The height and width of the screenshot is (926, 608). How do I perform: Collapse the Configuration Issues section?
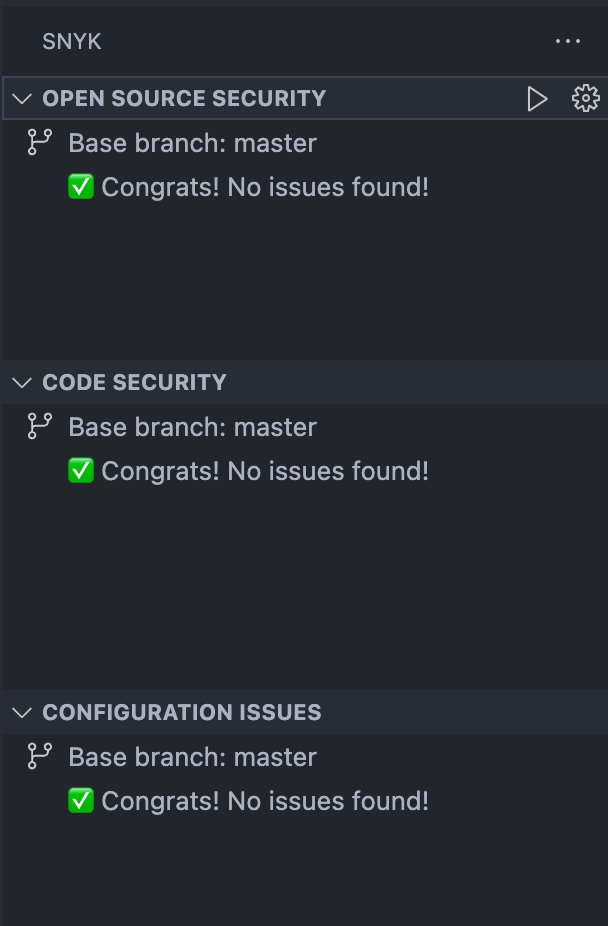[x=21, y=712]
